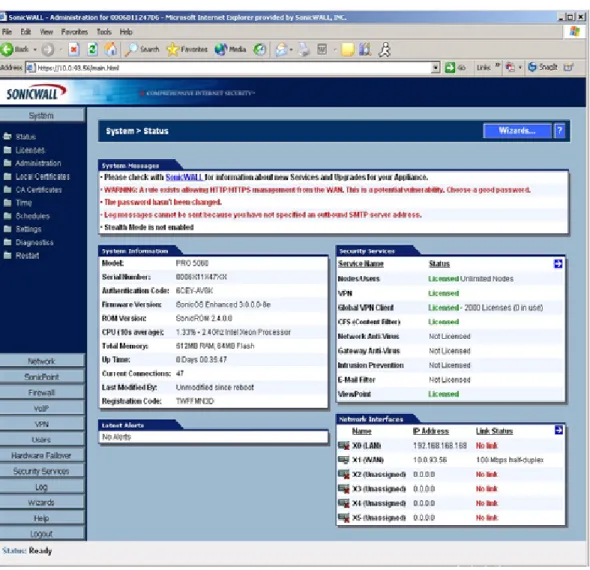This screenshot has height=570, width=590.
Task: Click the Forward navigation arrow icon
Action: [x=48, y=49]
